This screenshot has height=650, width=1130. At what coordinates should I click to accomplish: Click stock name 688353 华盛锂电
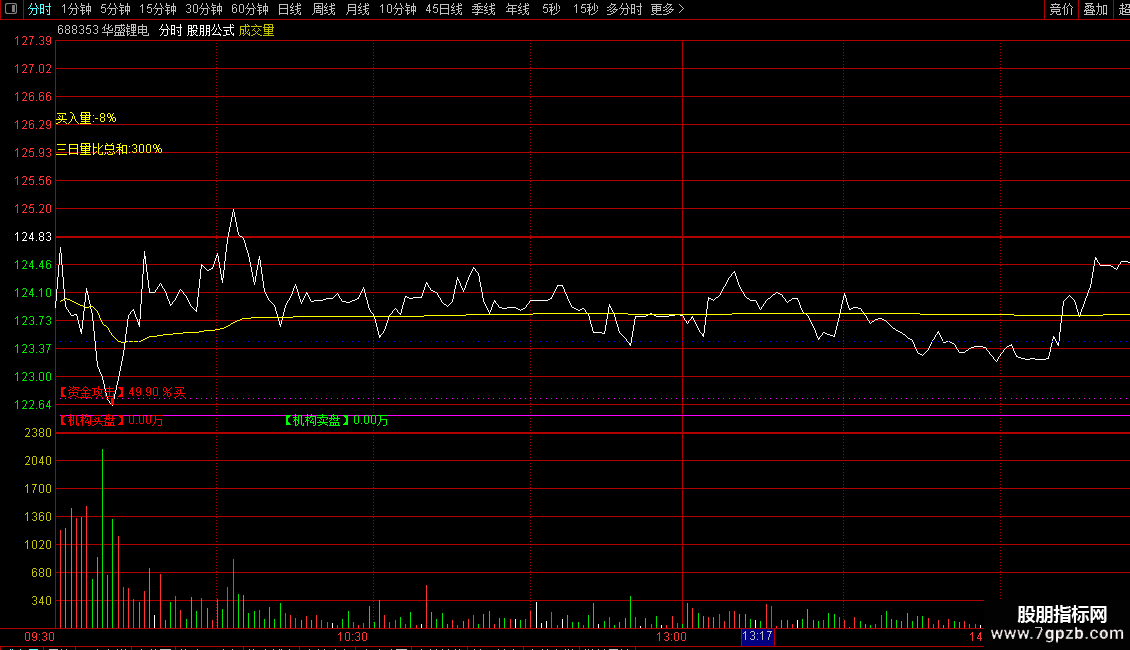pos(103,30)
